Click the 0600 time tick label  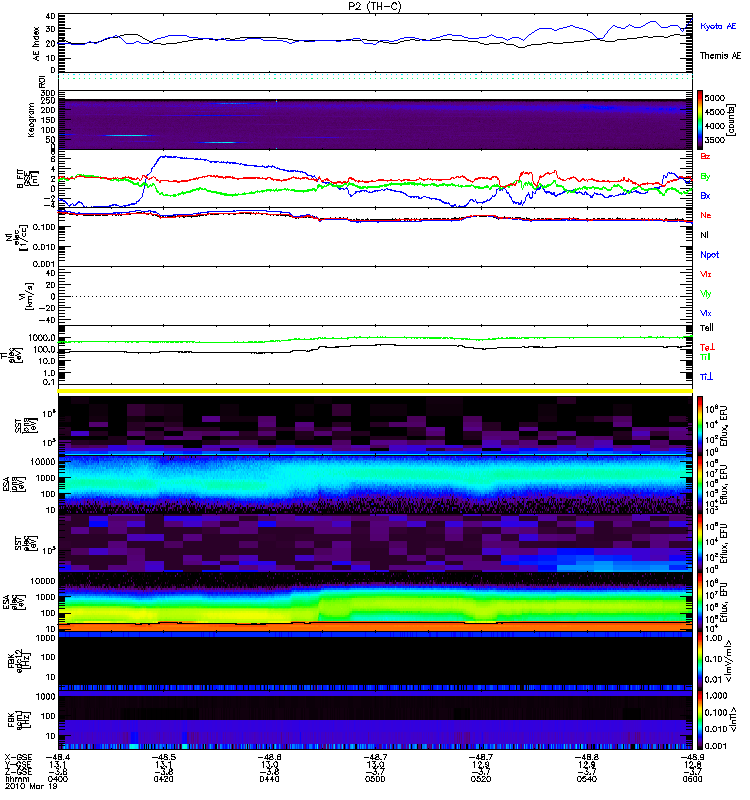pos(692,779)
